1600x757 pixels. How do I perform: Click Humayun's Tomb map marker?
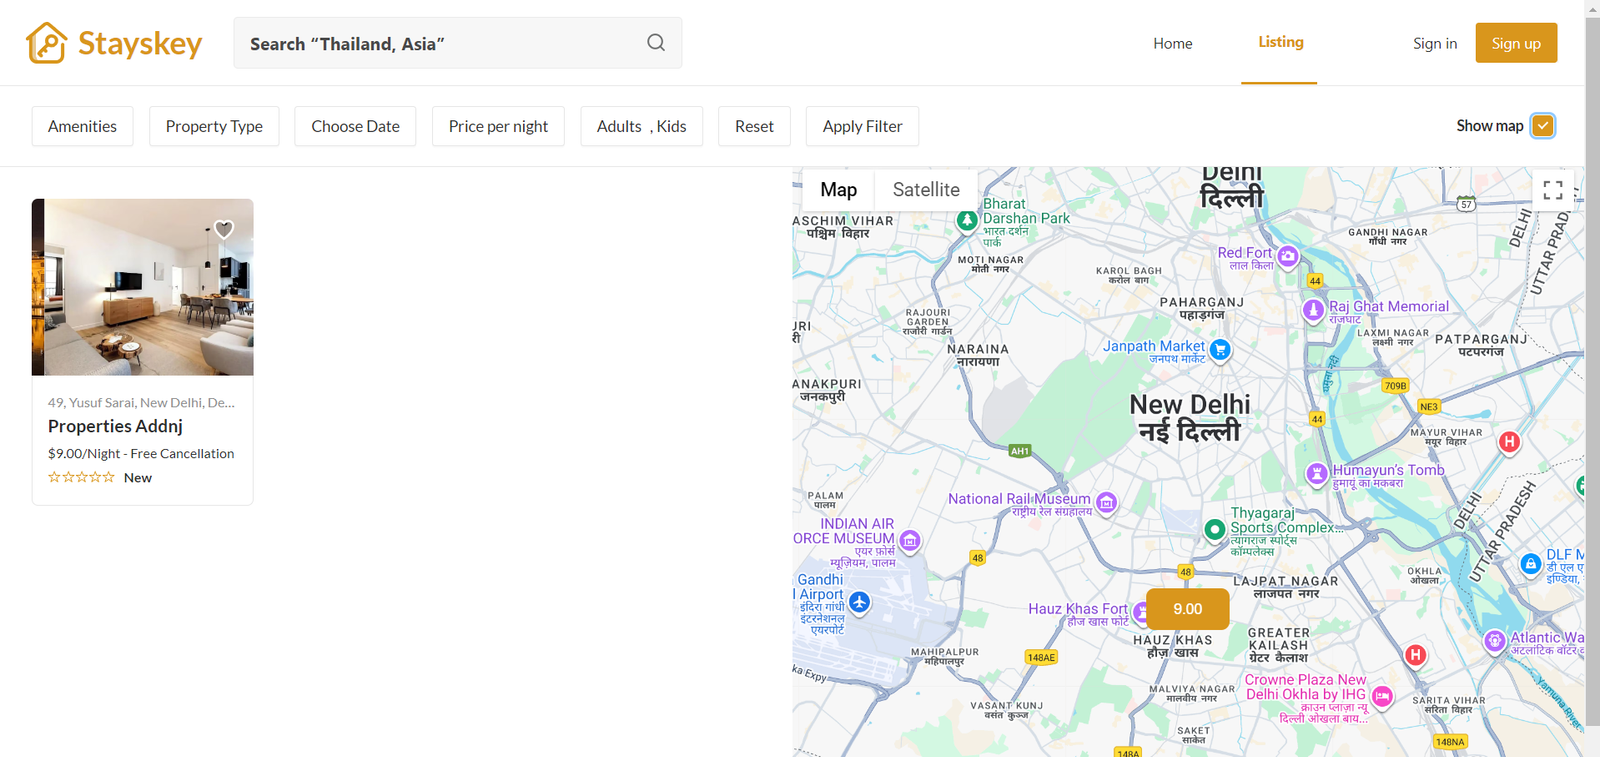pyautogui.click(x=1317, y=473)
